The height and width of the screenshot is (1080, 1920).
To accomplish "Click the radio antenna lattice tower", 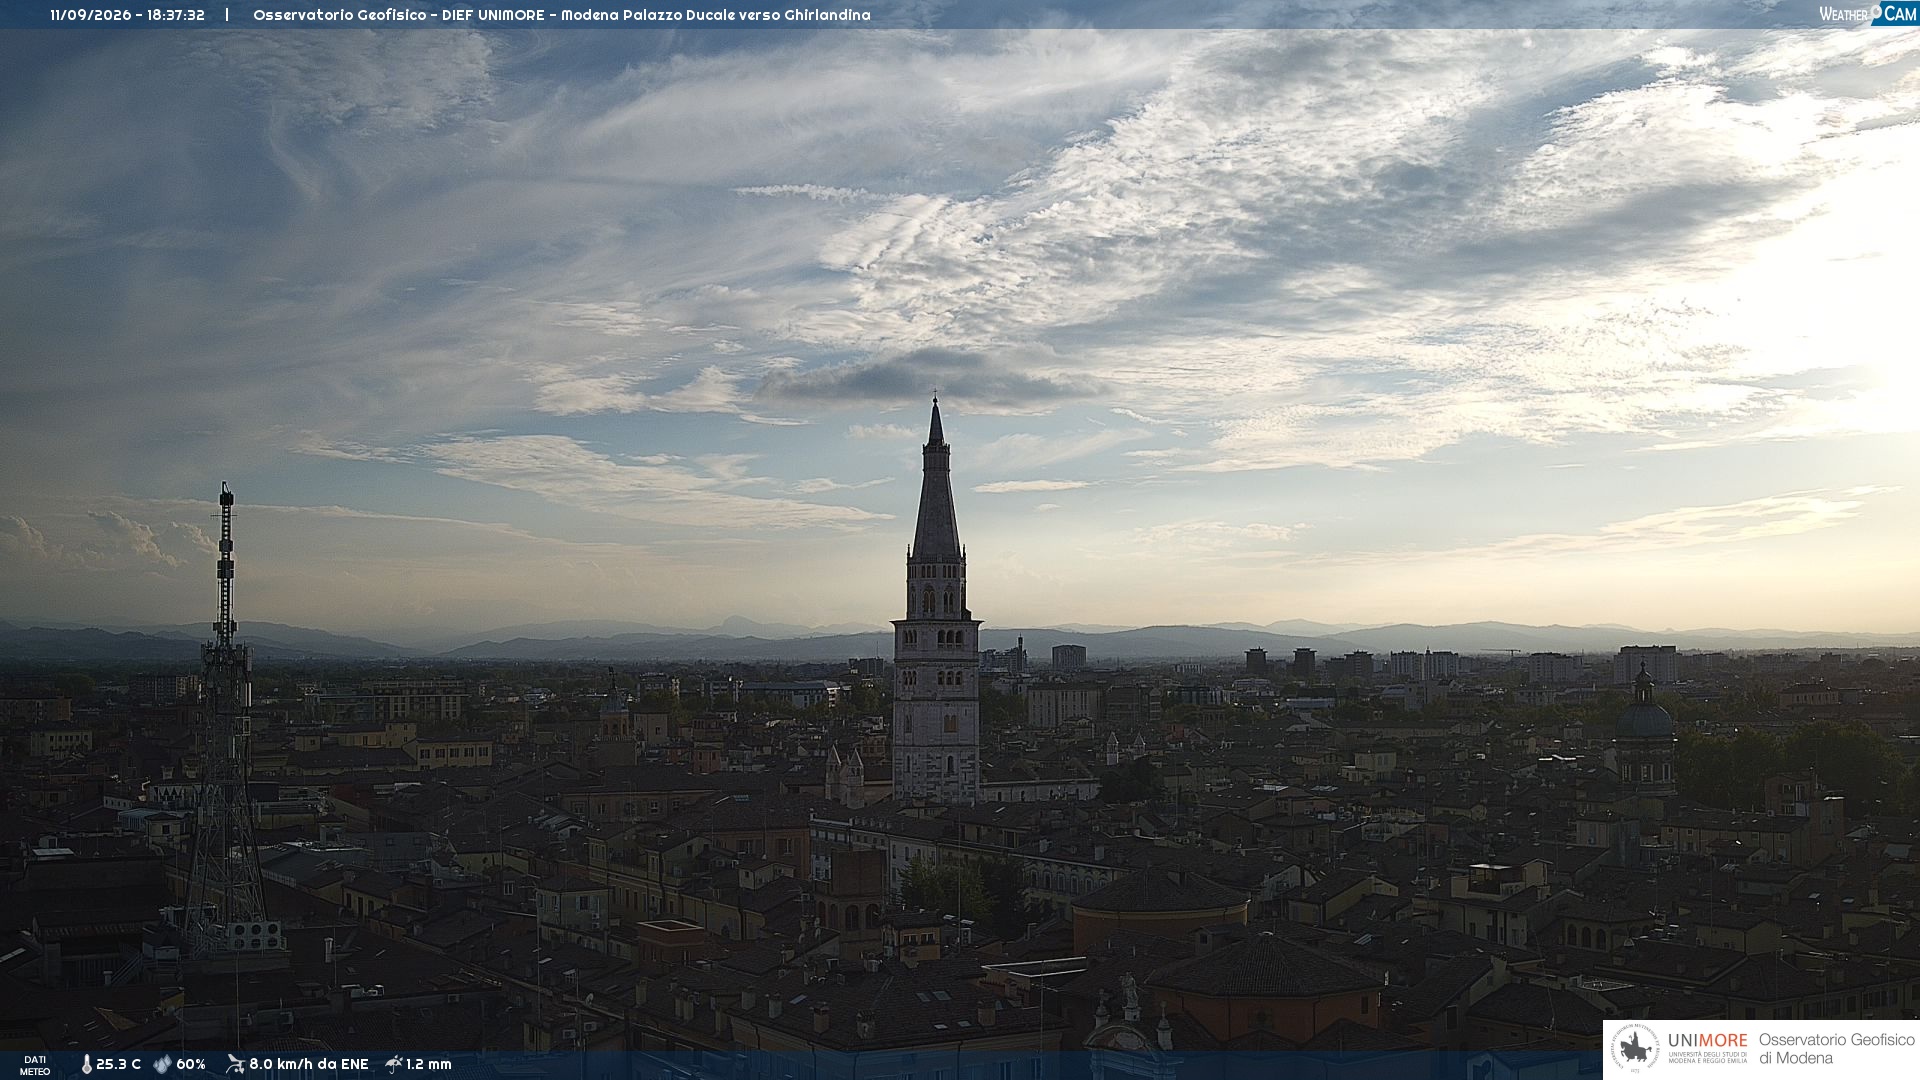I will point(225,720).
